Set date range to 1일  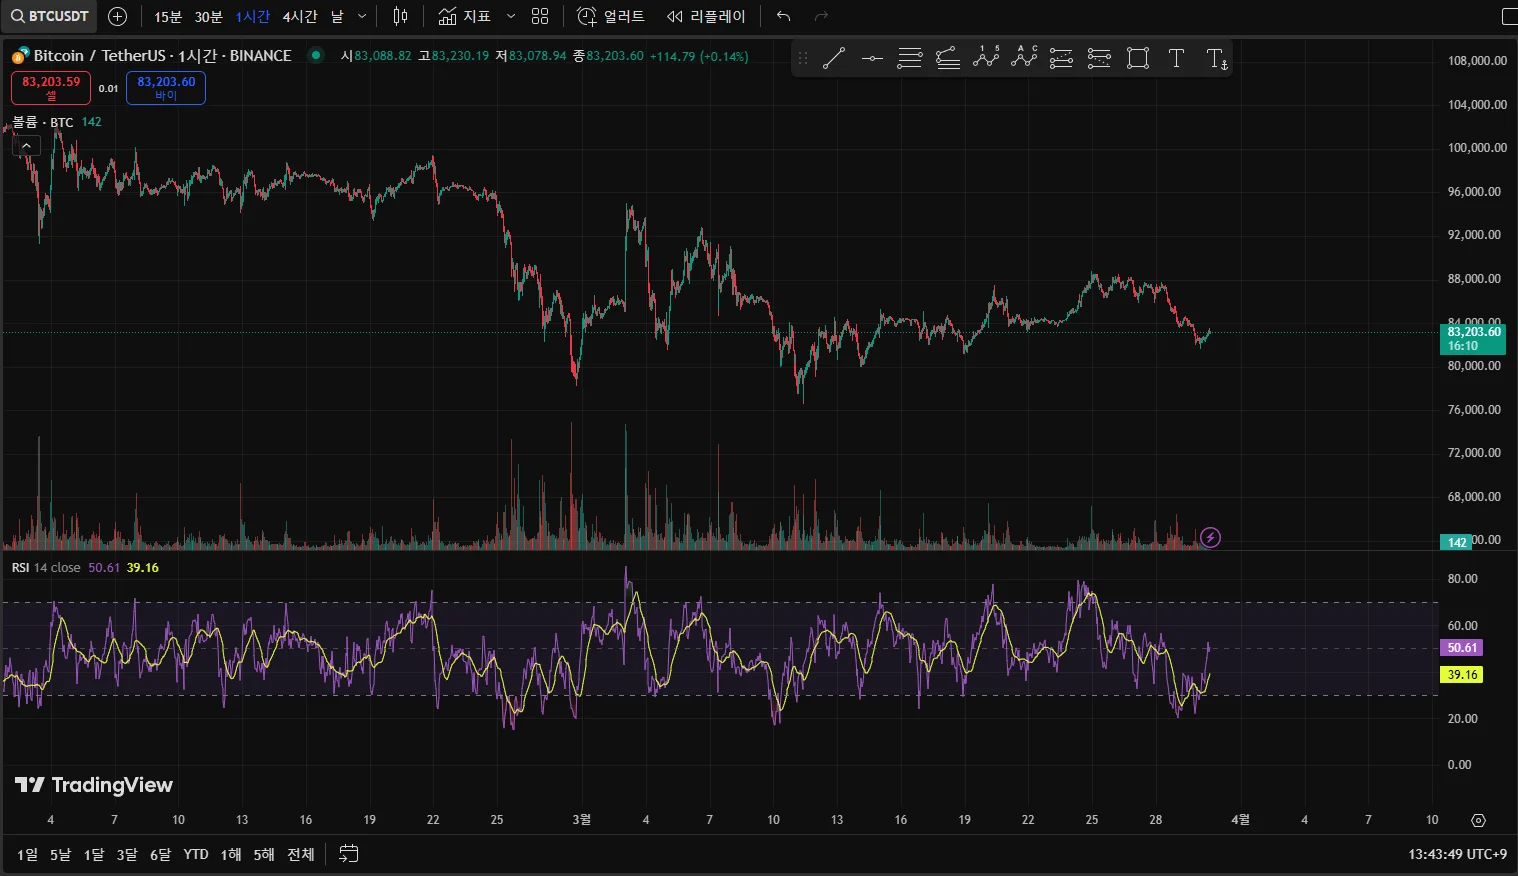coord(27,854)
